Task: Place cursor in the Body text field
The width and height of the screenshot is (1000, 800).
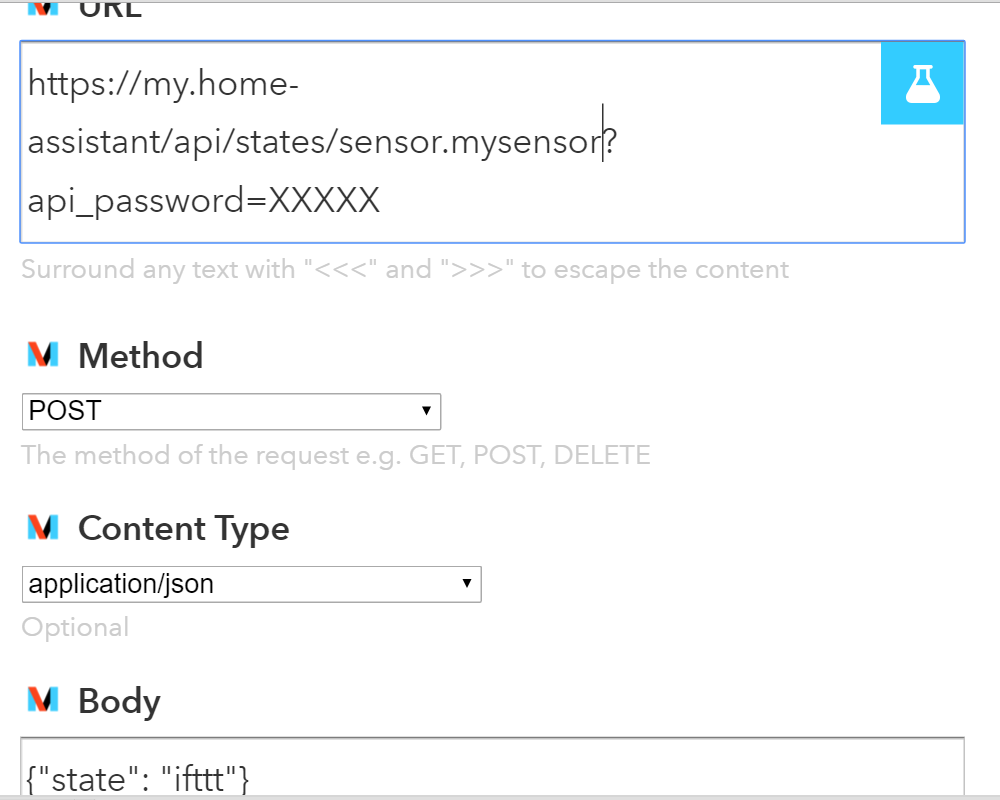Action: click(x=492, y=774)
